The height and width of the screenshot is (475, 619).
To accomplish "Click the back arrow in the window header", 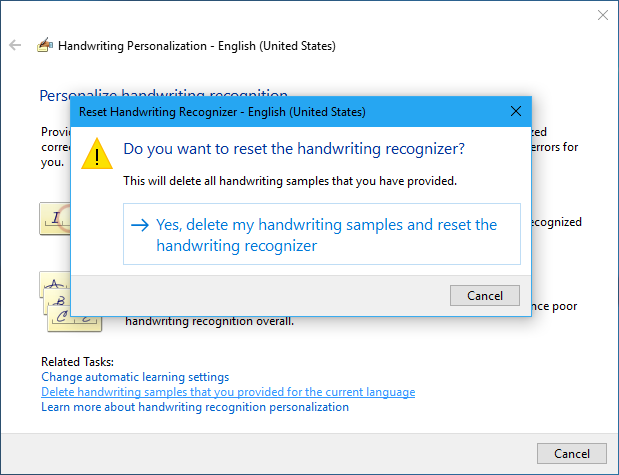I will tap(15, 46).
